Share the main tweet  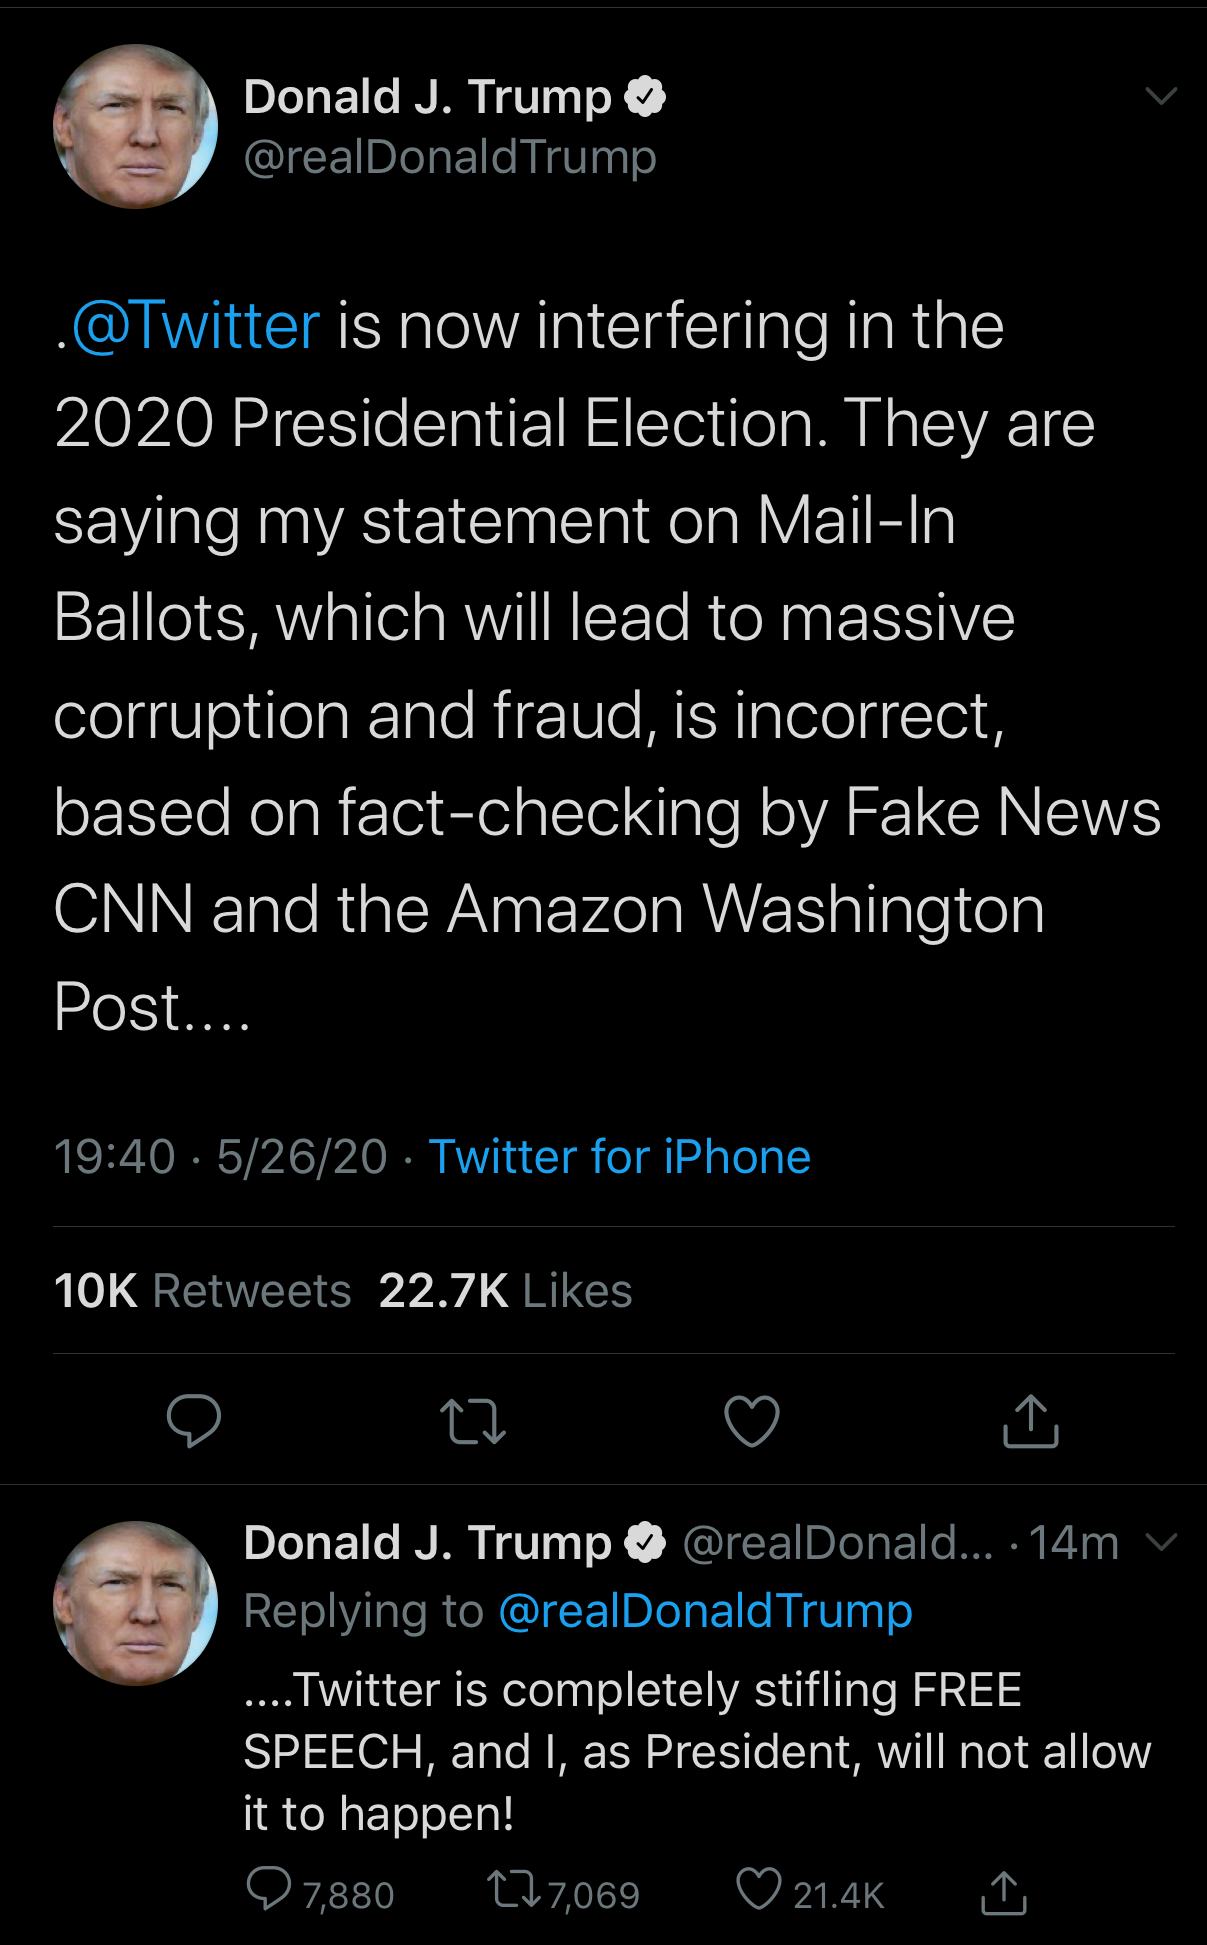[1030, 1421]
